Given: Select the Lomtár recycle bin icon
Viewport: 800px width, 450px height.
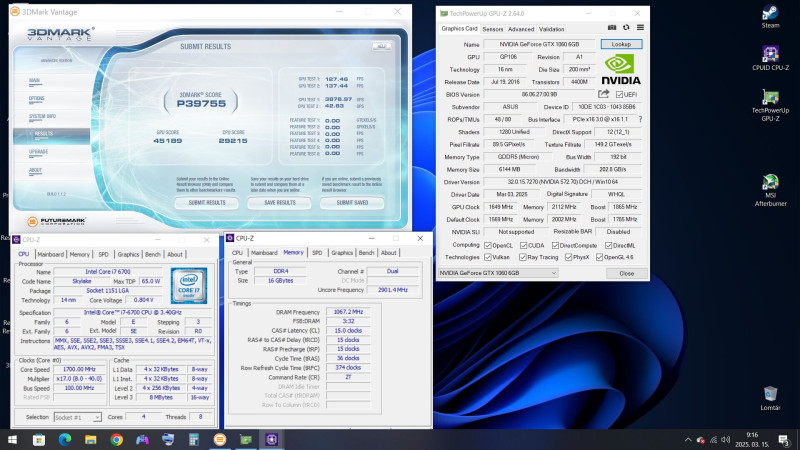Looking at the screenshot, I should pos(770,398).
